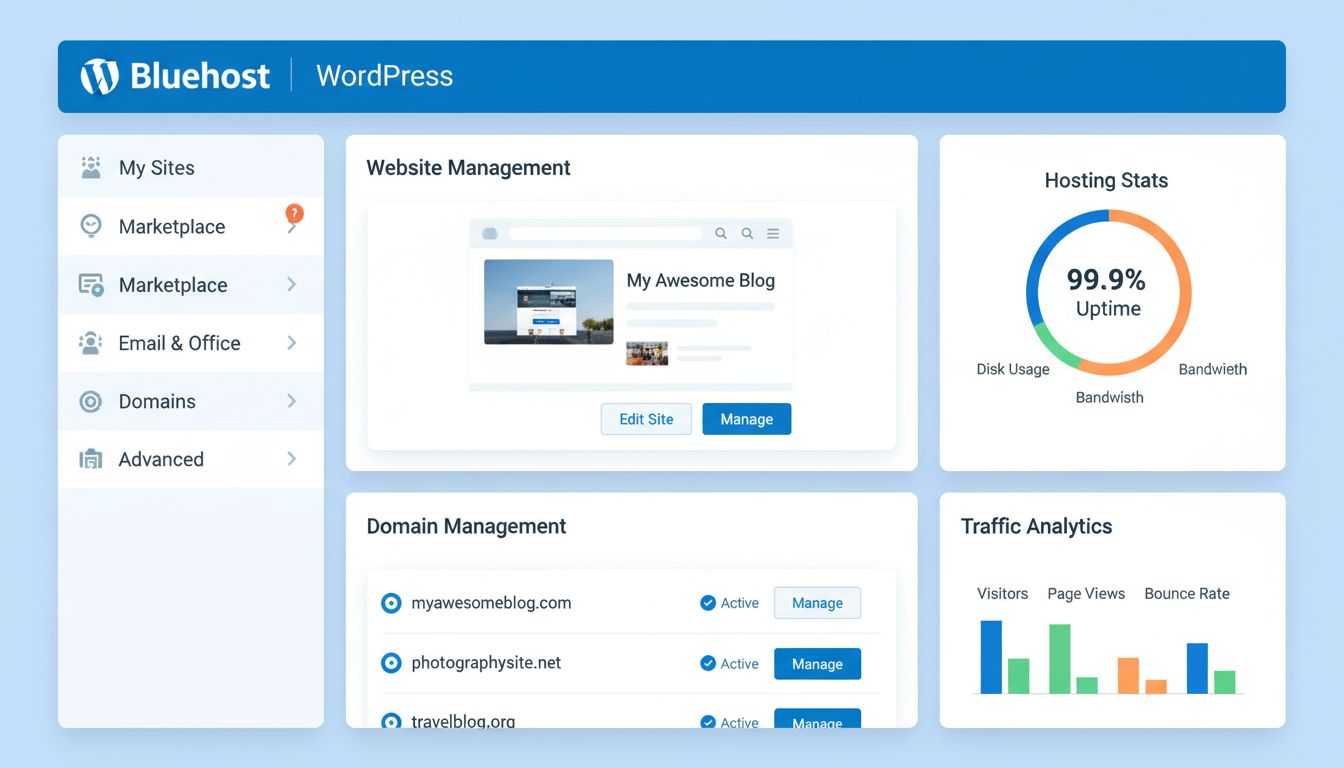This screenshot has width=1344, height=768.
Task: Click the Active checkmark icon for myawesomeblog.com
Action: pyautogui.click(x=708, y=603)
